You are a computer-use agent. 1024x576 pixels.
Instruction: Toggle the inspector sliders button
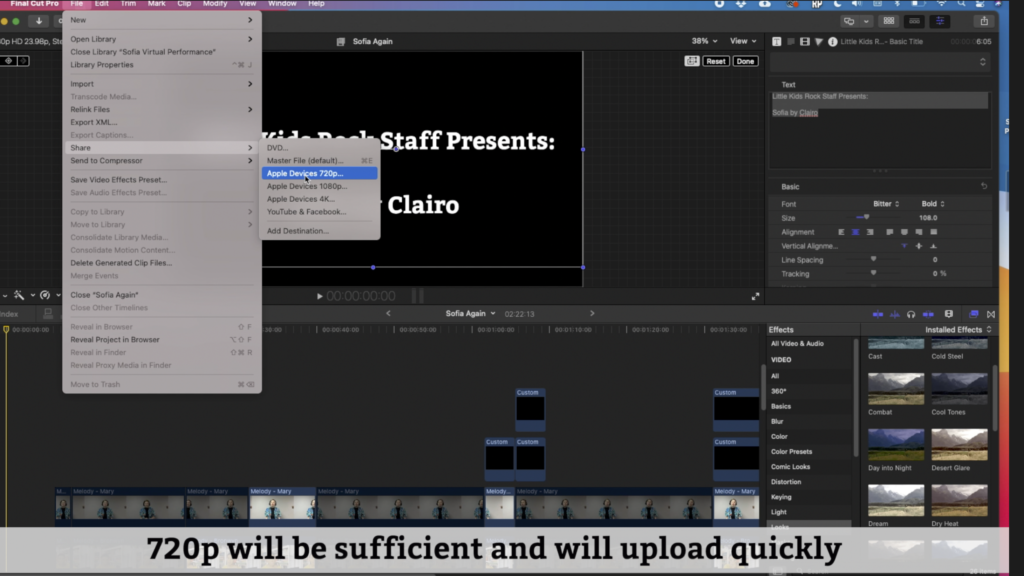(940, 21)
